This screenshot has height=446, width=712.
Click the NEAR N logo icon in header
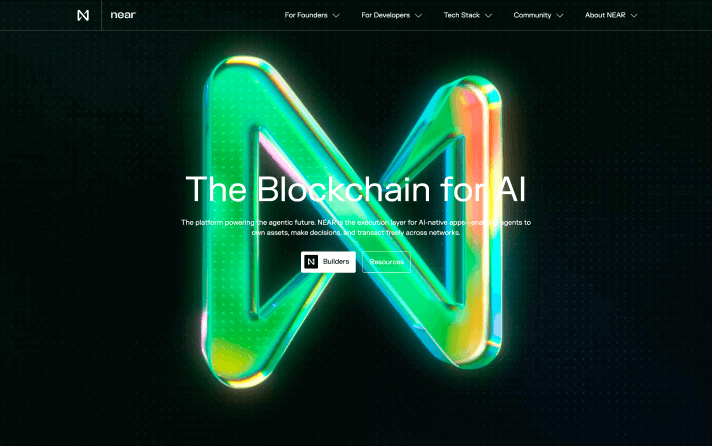tap(83, 15)
